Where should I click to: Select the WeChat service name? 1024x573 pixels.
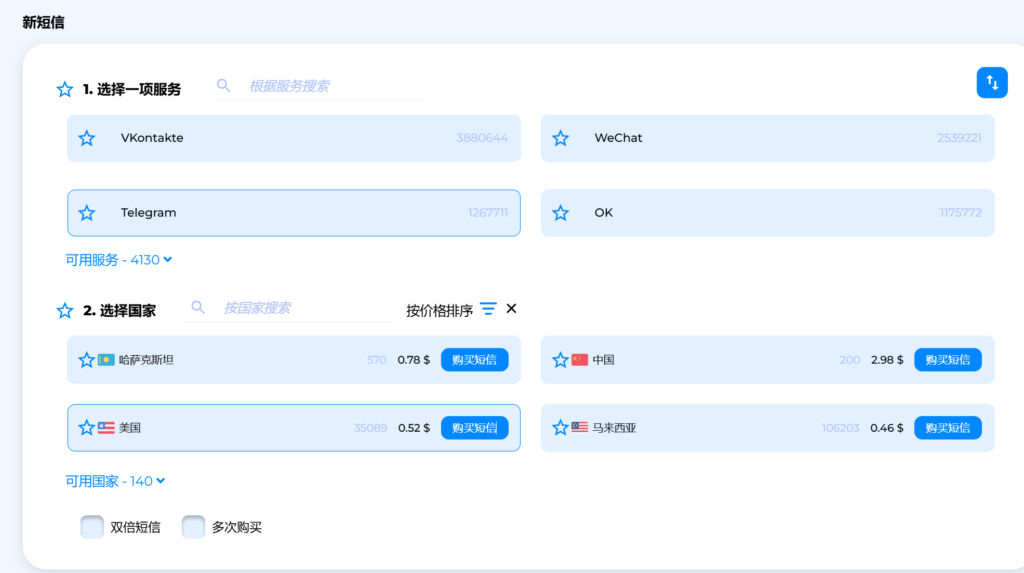point(618,138)
